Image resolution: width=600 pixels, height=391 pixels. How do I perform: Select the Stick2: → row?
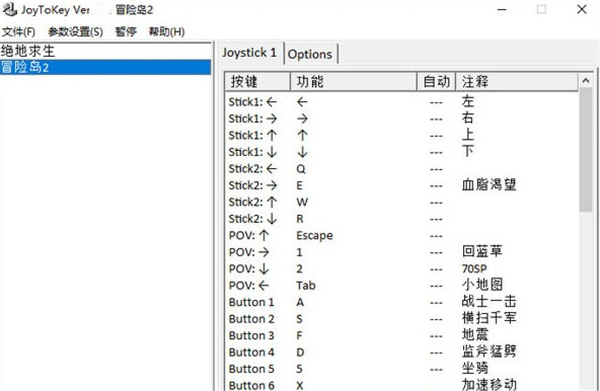point(402,186)
